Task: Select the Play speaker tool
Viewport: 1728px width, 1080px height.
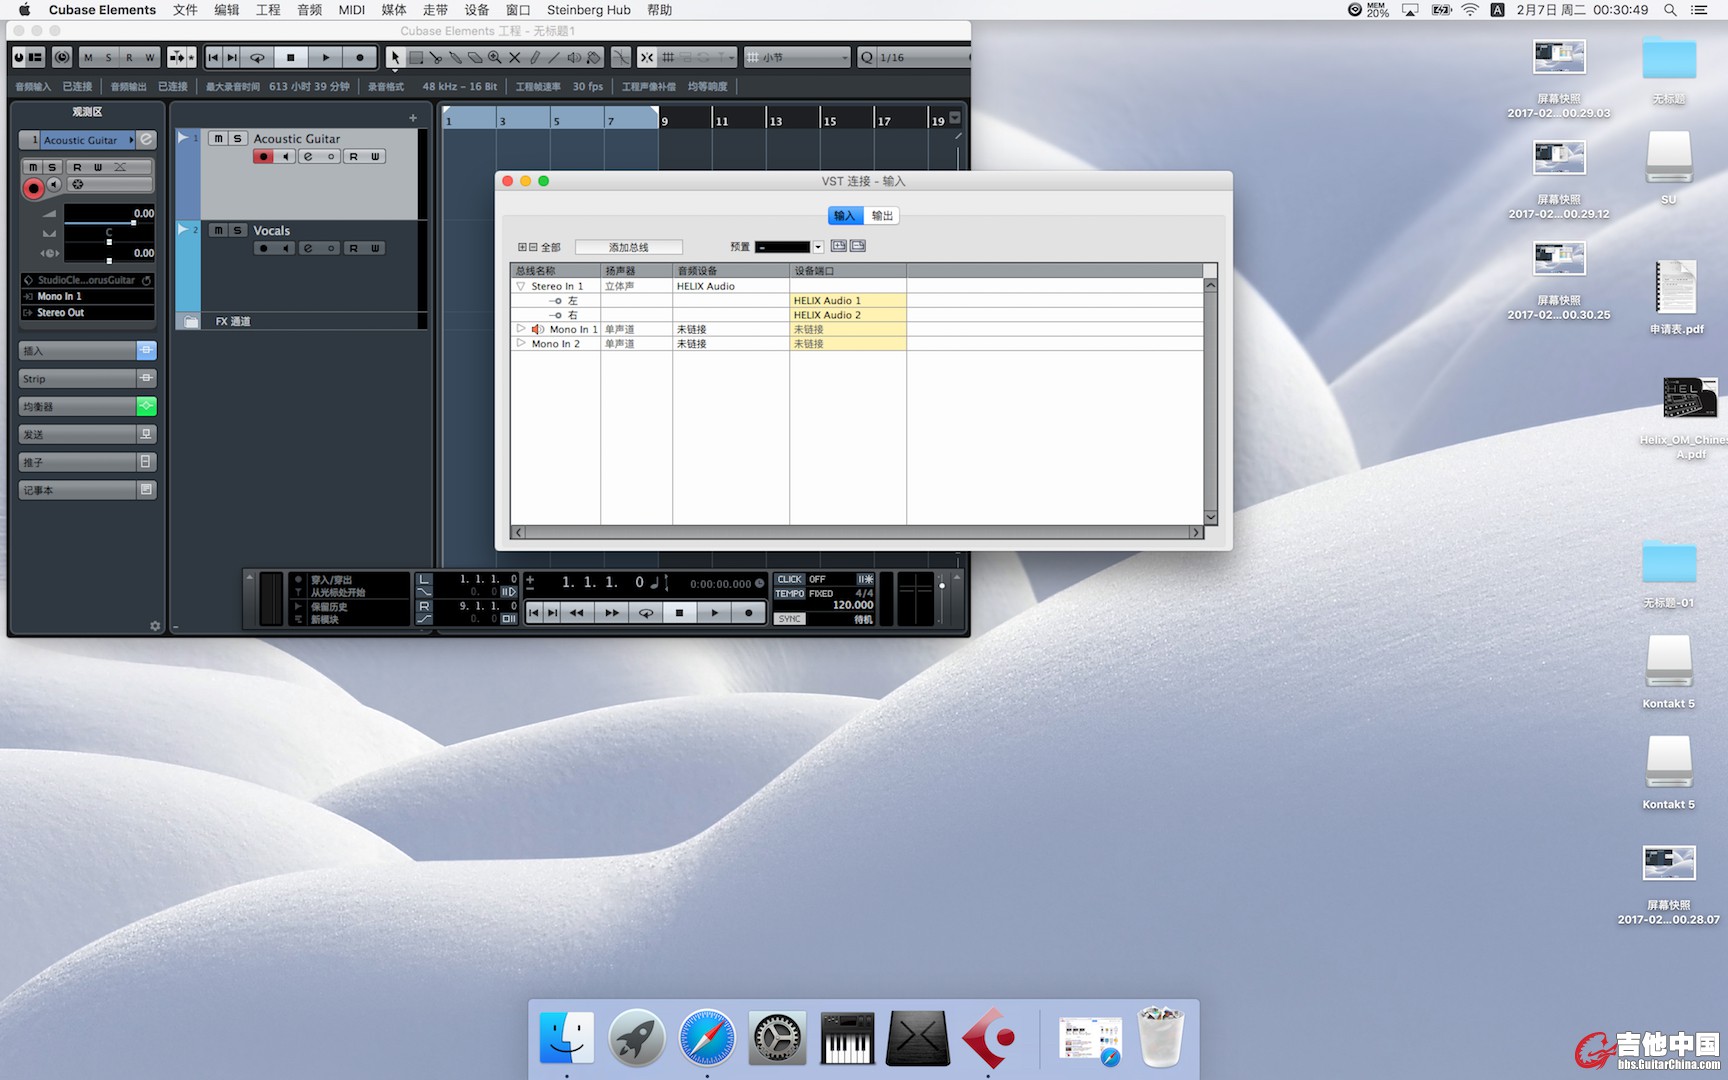Action: 574,58
